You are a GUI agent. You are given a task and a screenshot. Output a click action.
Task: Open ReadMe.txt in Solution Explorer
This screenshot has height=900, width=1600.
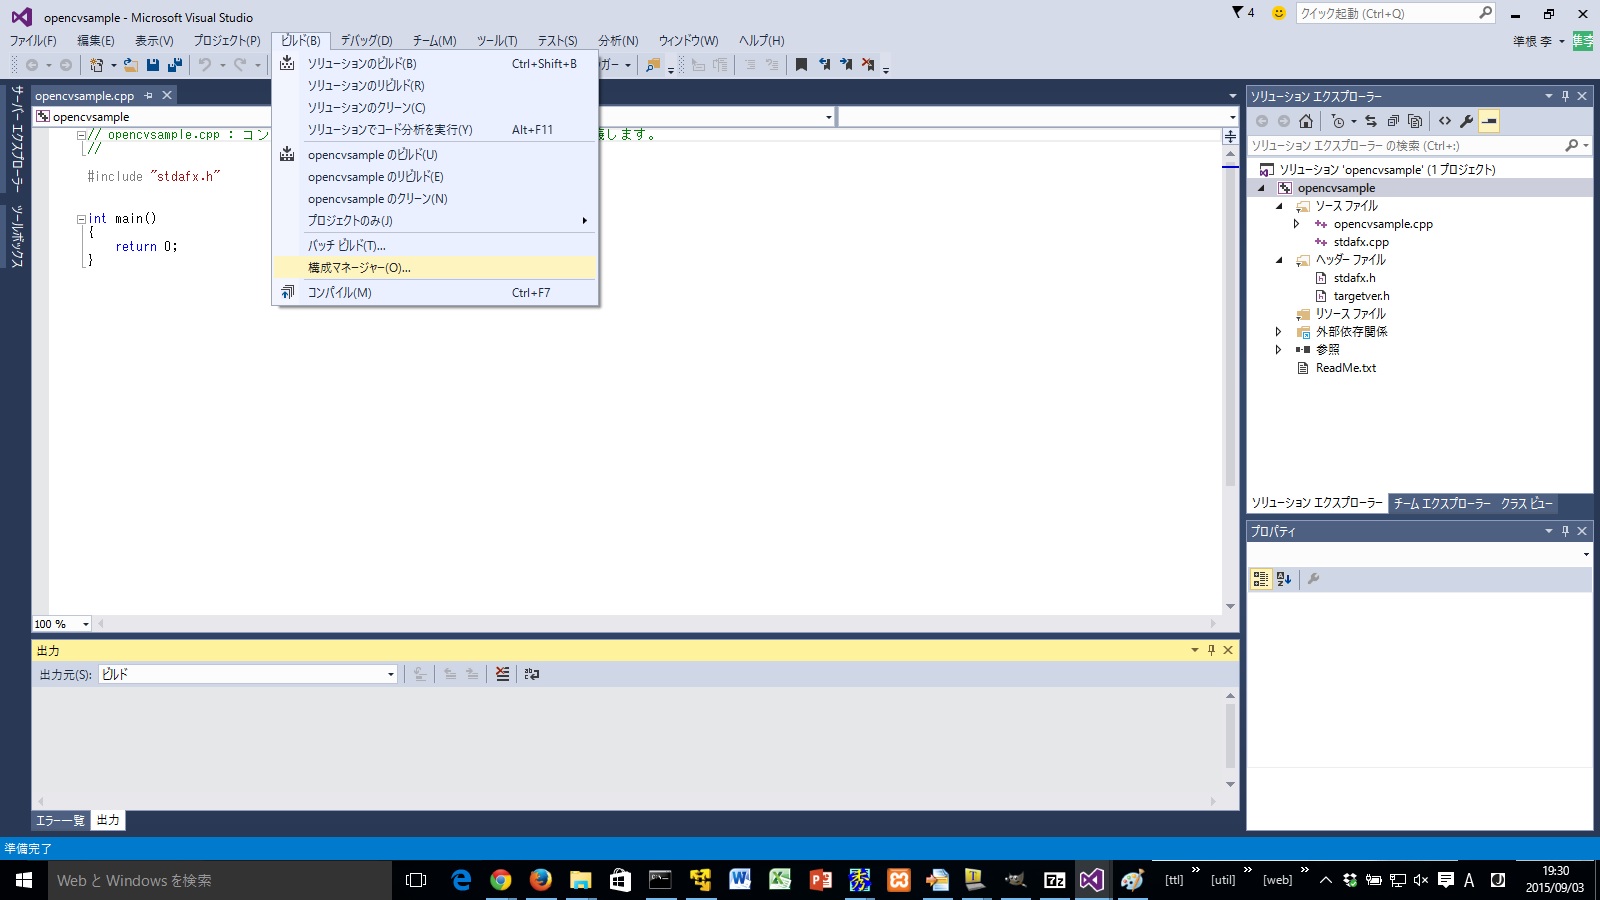coord(1345,368)
